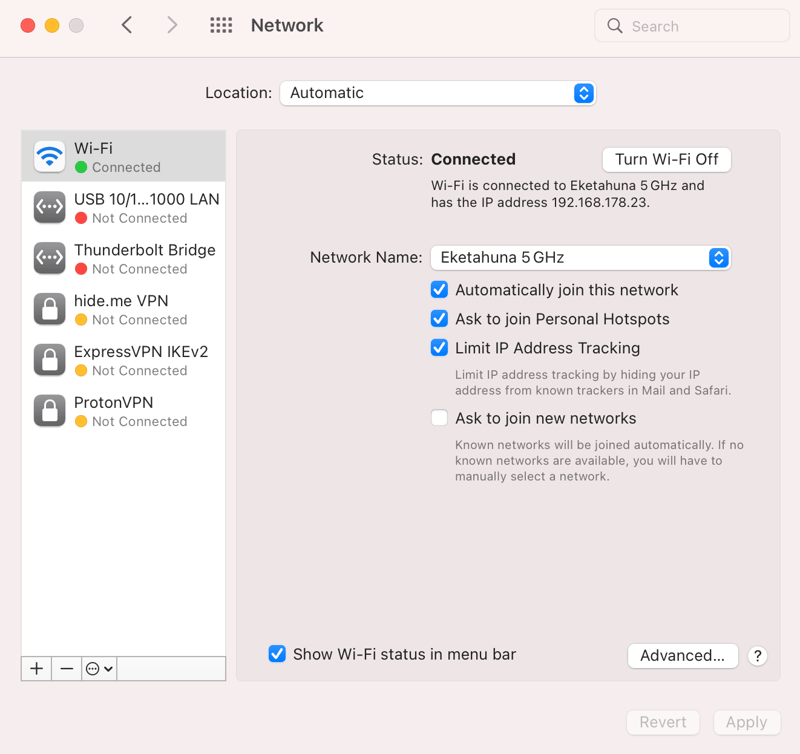Image resolution: width=800 pixels, height=754 pixels.
Task: Select the ProtonVPN lock icon
Action: (49, 411)
